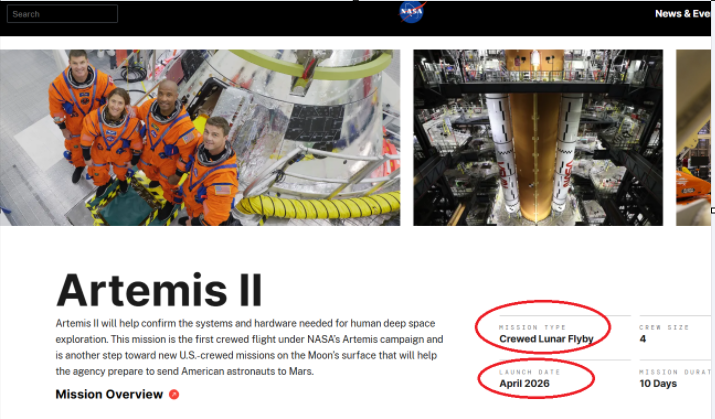The image size is (715, 419).
Task: Click the Artemis II page heading
Action: [x=159, y=290]
